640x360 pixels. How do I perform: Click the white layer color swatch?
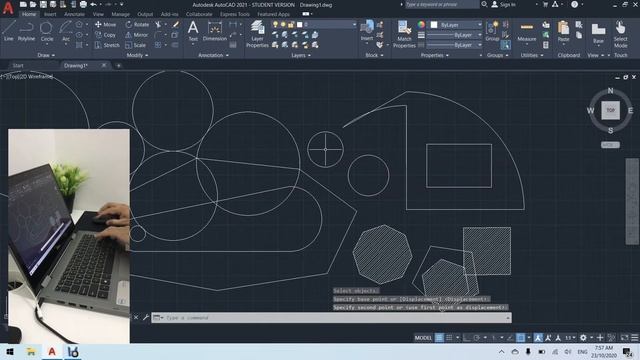pyautogui.click(x=300, y=24)
